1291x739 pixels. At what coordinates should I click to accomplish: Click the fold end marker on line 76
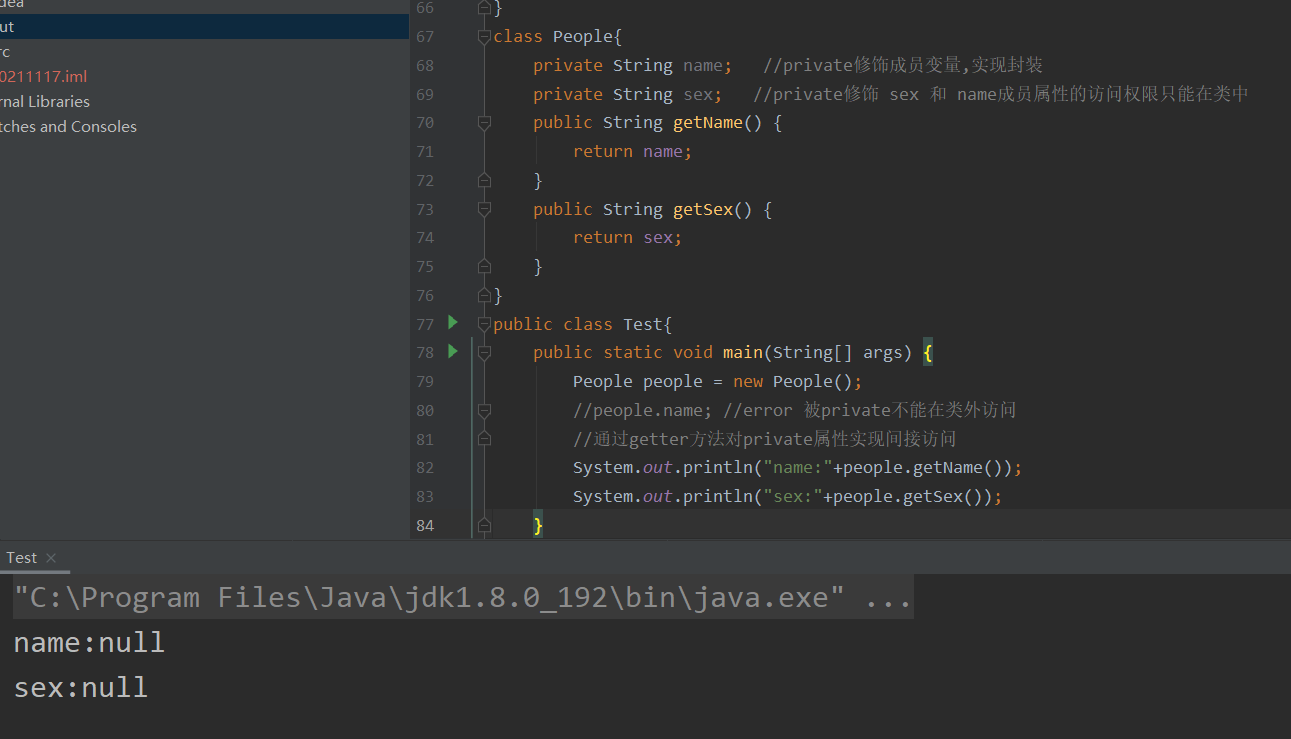click(485, 295)
